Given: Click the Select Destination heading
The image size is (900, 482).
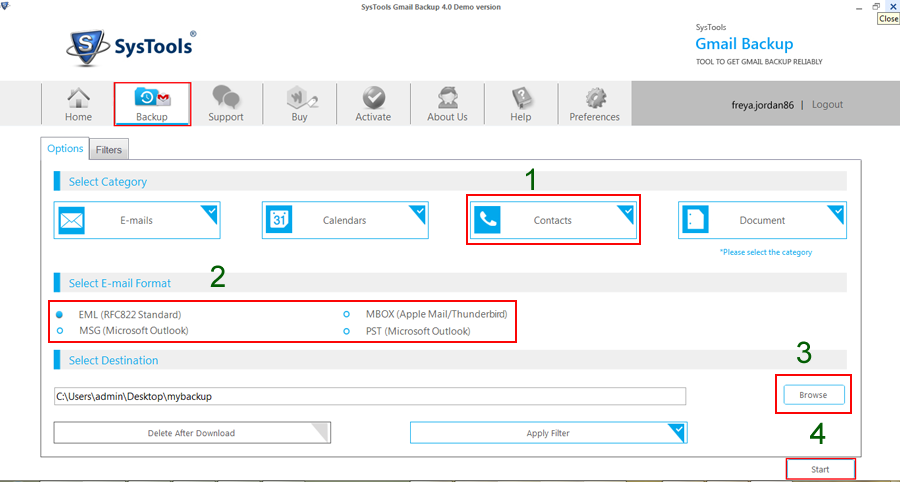Looking at the screenshot, I should (114, 360).
